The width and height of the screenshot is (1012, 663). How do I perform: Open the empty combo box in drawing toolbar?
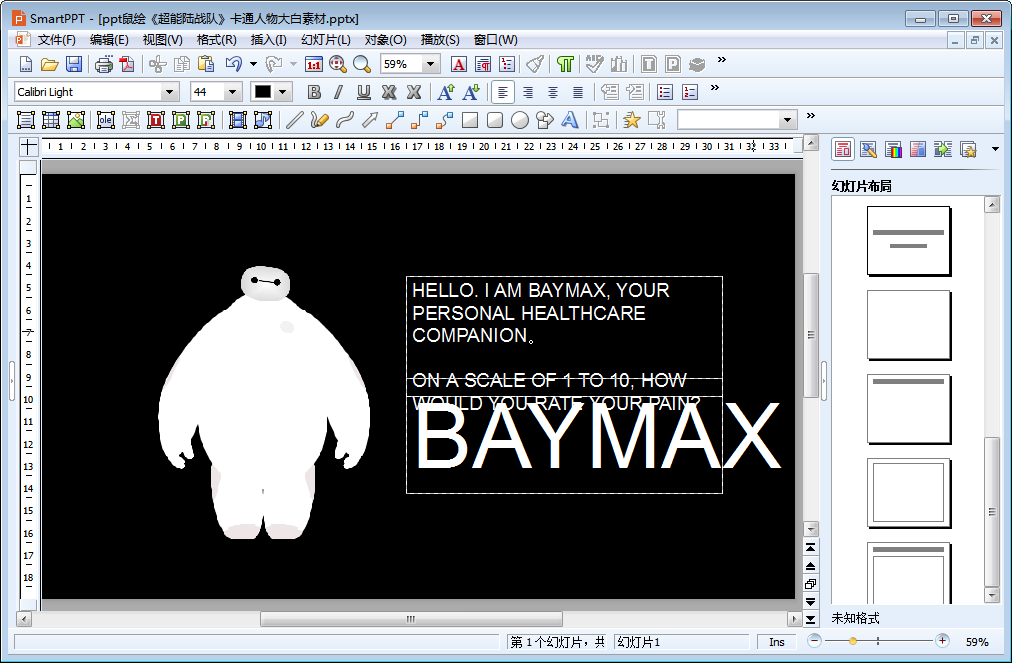(x=736, y=119)
